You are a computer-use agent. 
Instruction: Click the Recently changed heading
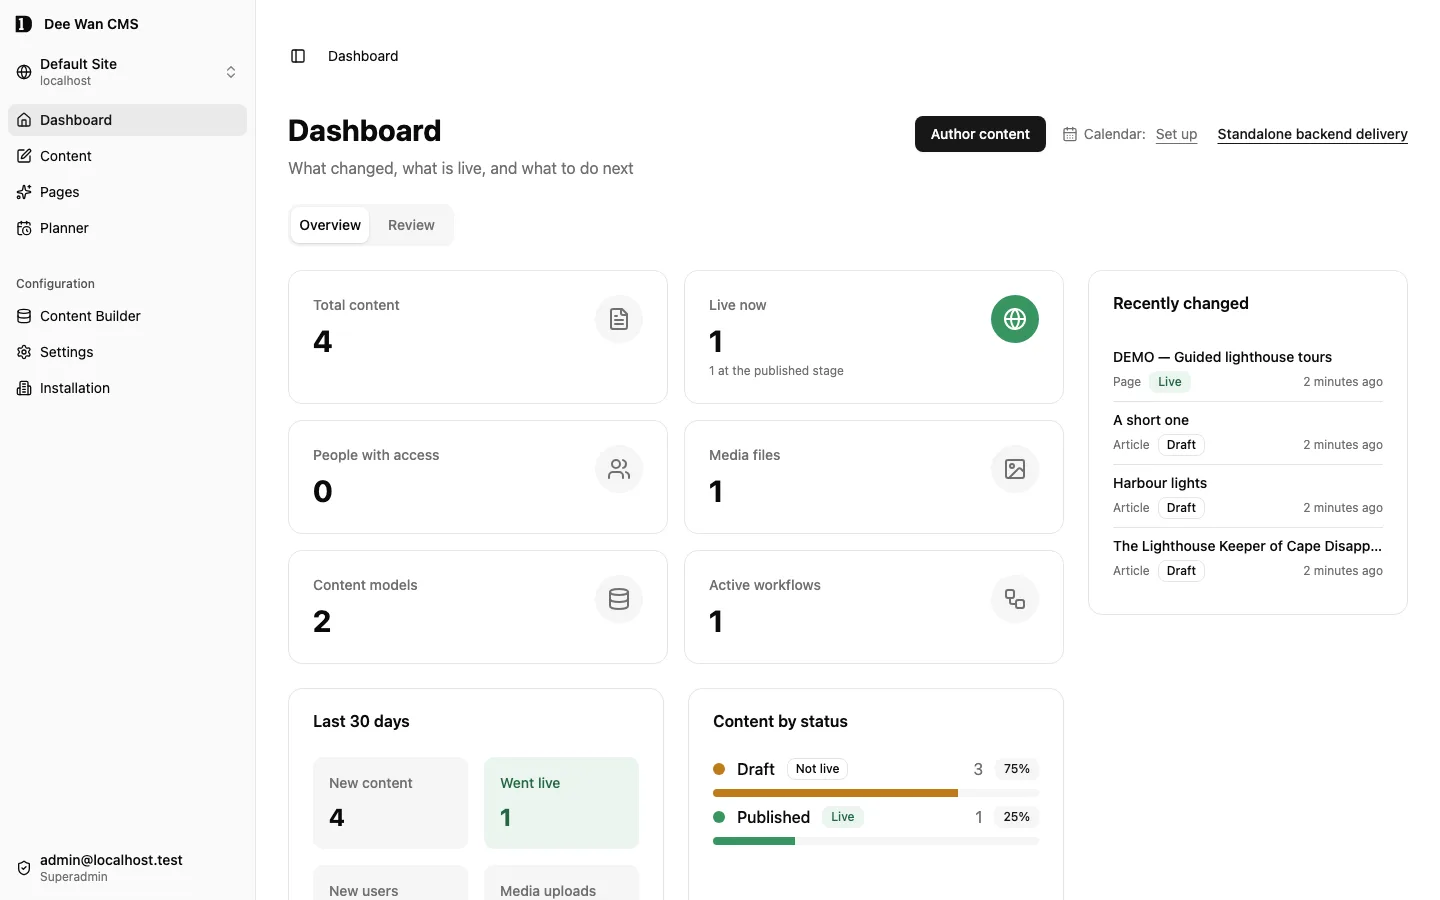(1181, 303)
